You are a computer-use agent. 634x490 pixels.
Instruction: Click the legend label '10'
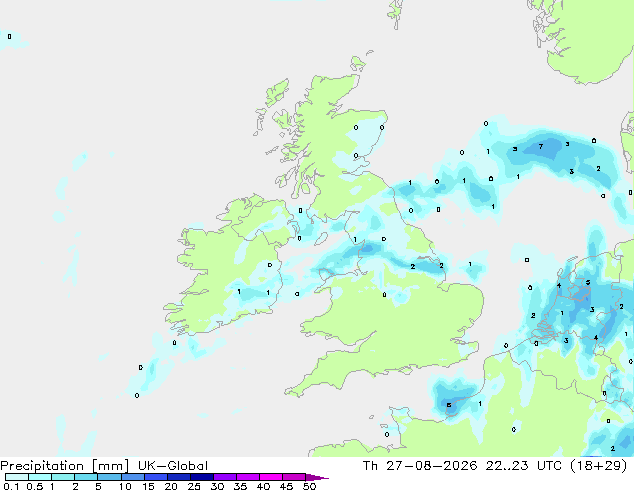point(125,486)
